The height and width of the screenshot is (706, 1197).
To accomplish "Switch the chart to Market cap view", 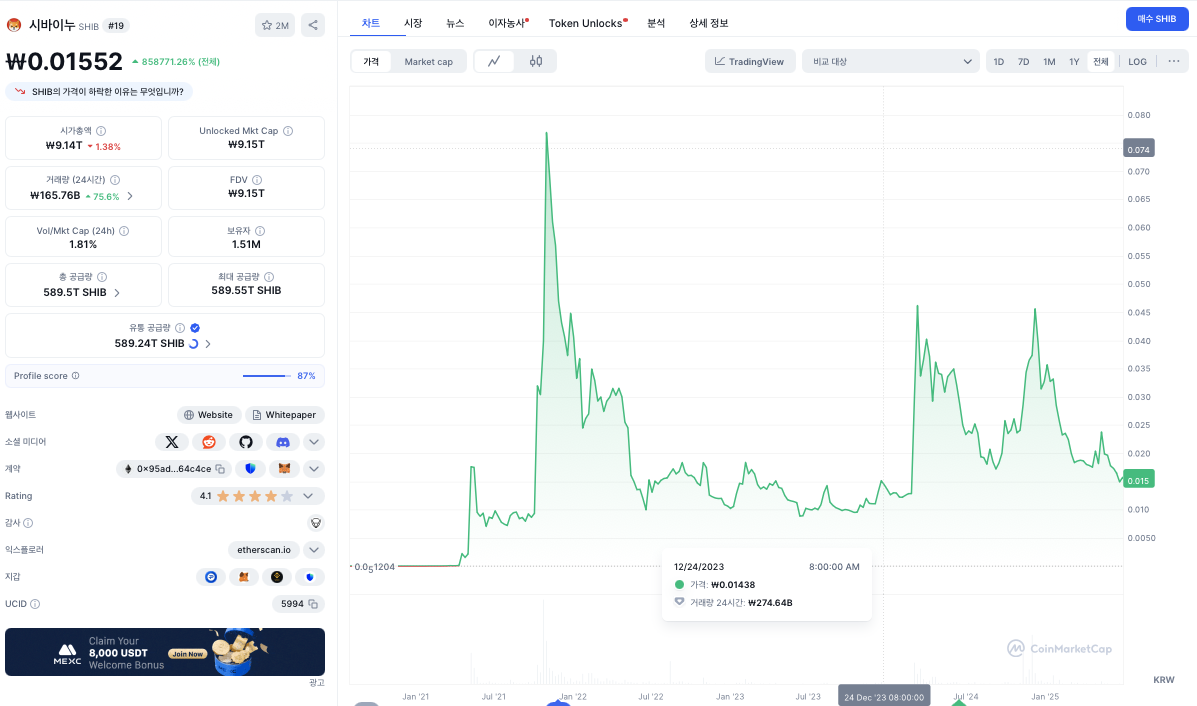I will click(x=428, y=62).
